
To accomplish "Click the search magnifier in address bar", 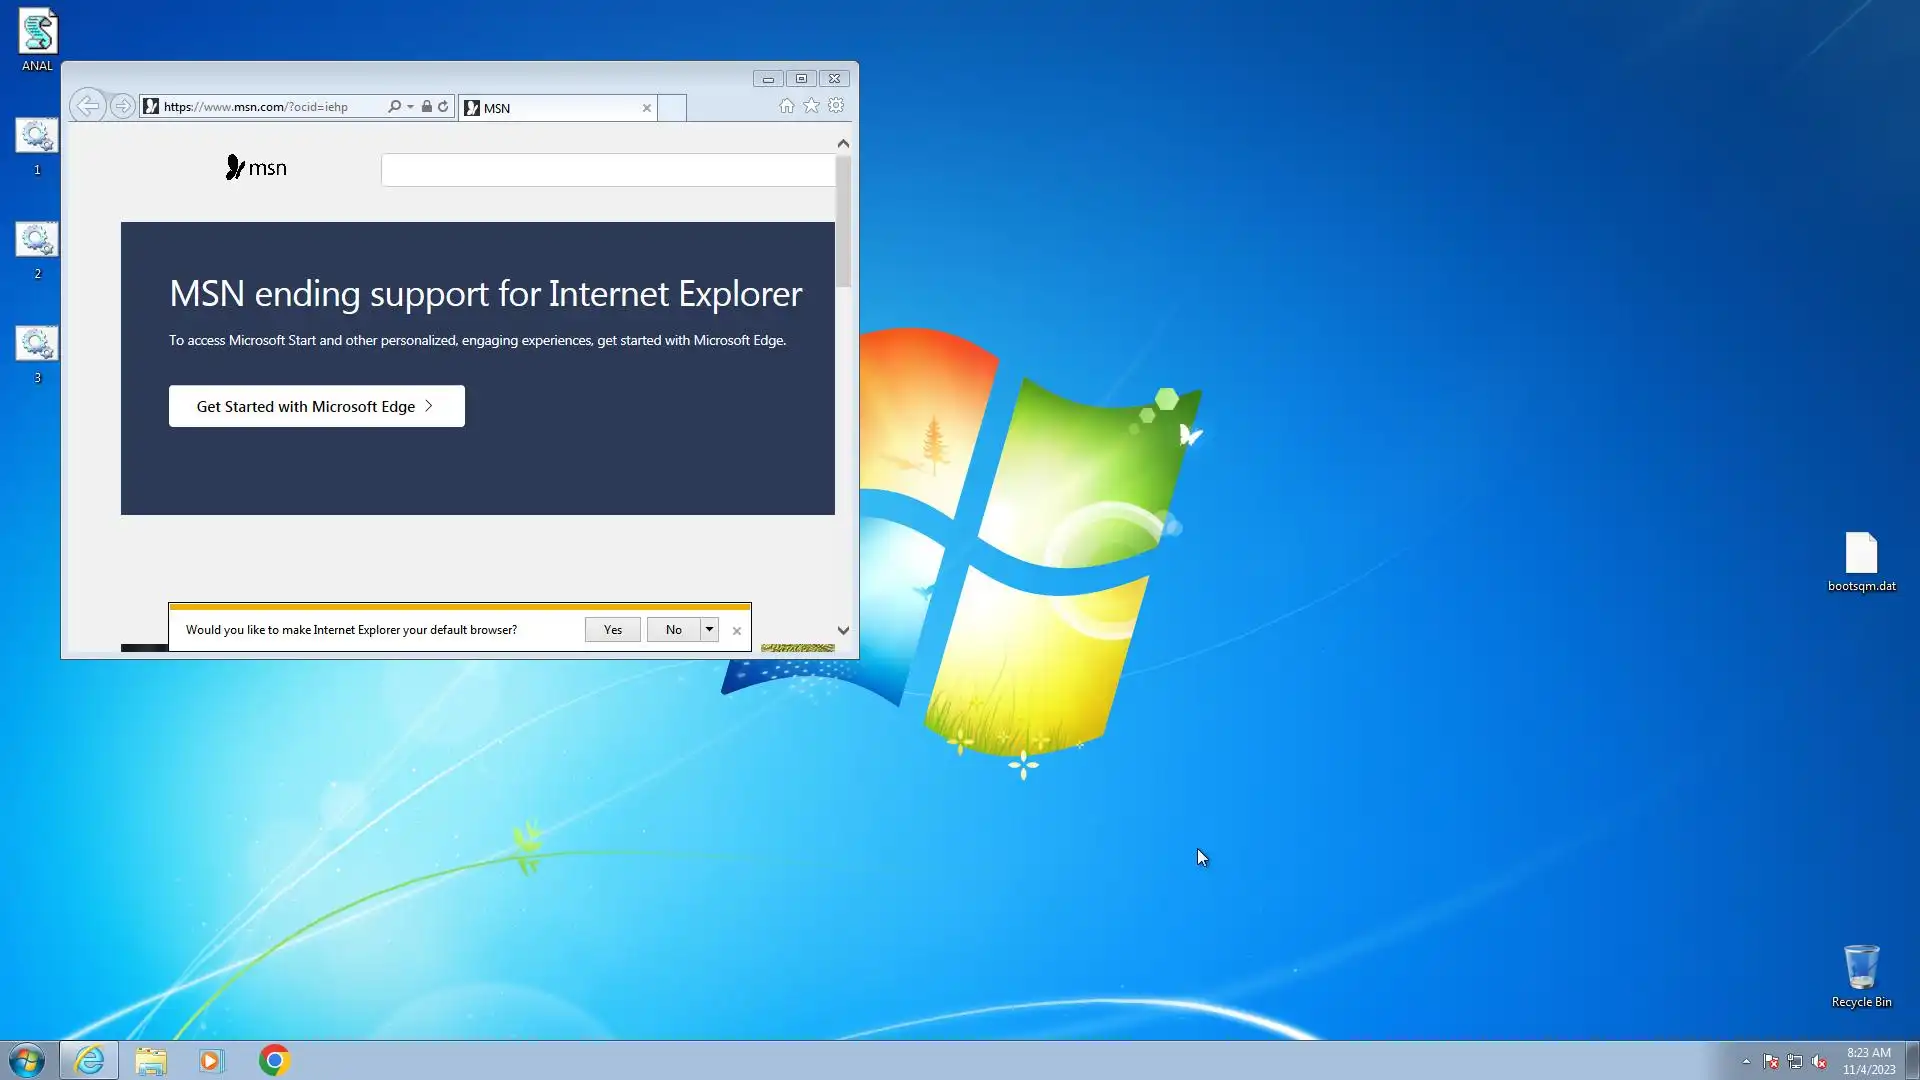I will [394, 106].
